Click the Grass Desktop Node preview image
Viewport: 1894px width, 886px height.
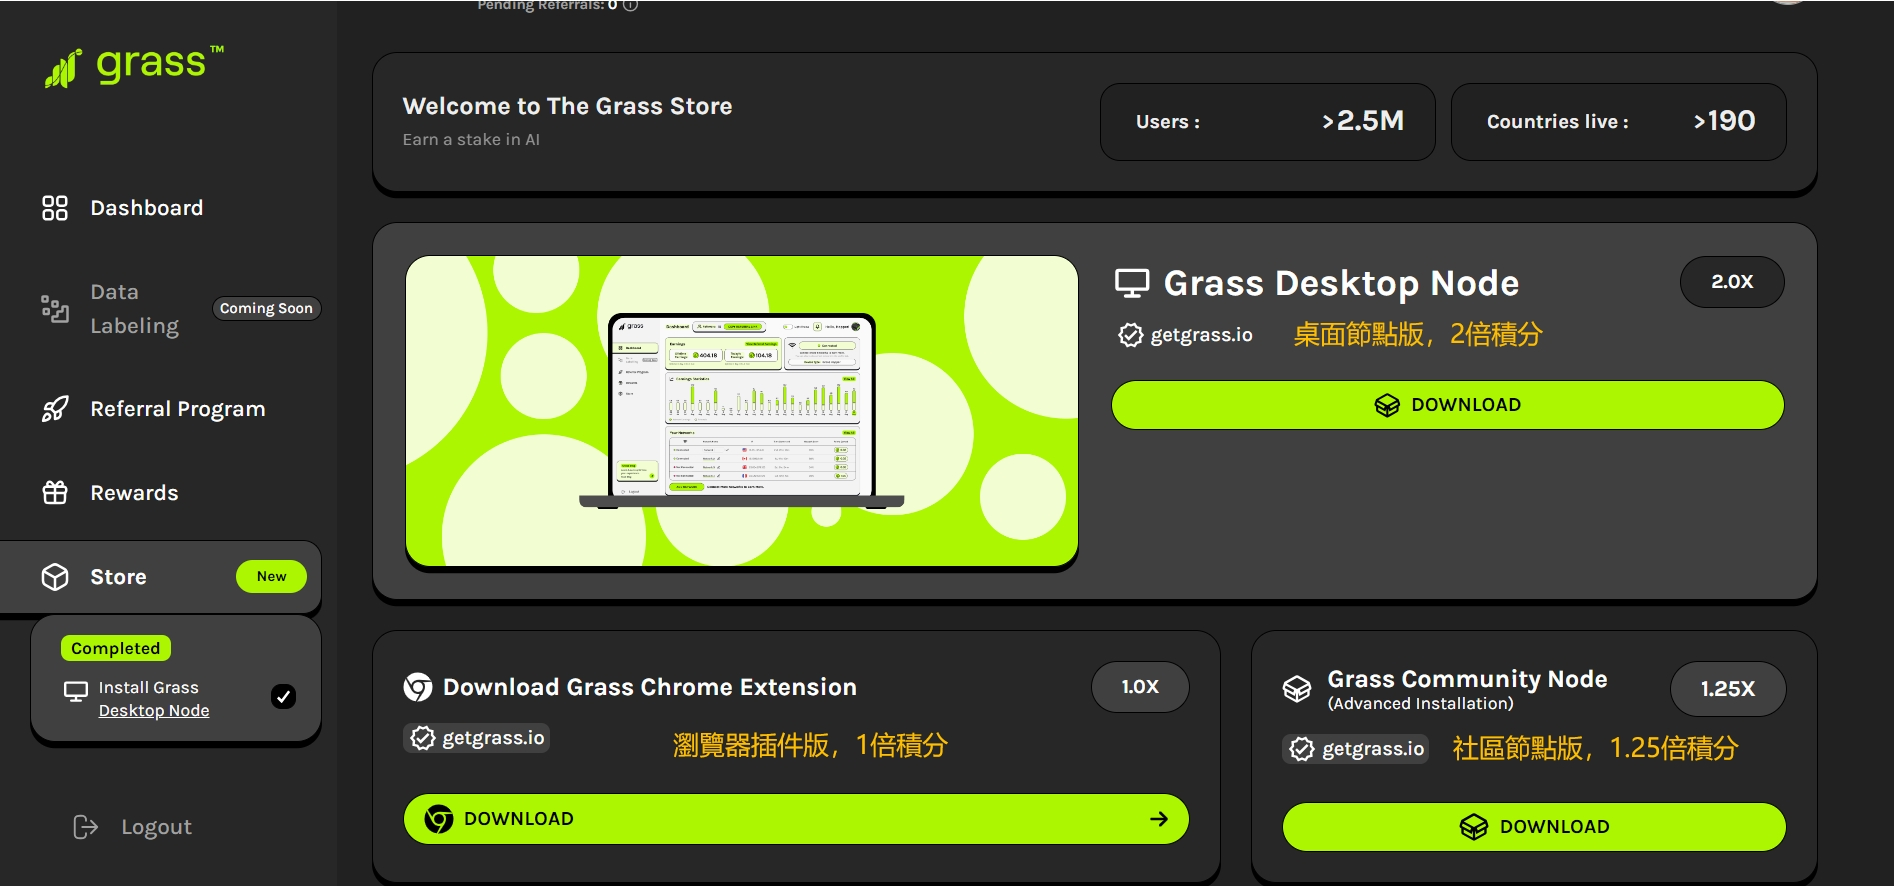coord(742,411)
